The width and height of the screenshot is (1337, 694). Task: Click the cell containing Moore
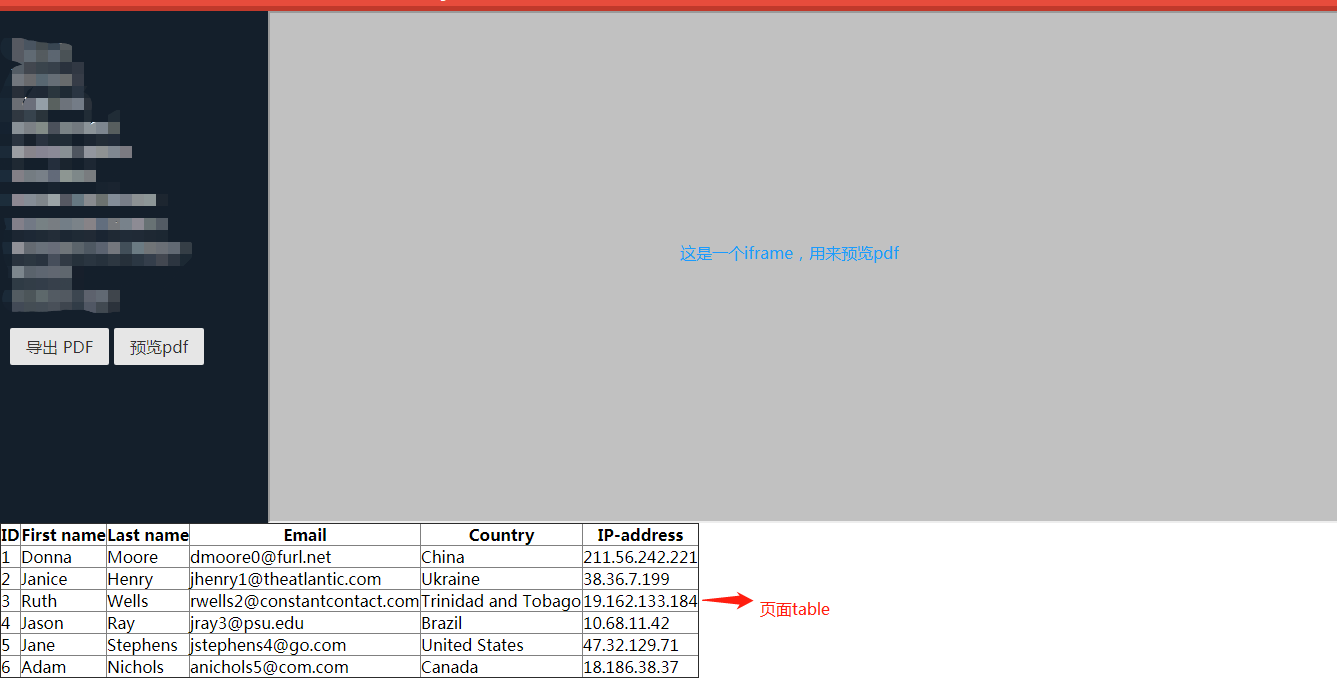148,557
